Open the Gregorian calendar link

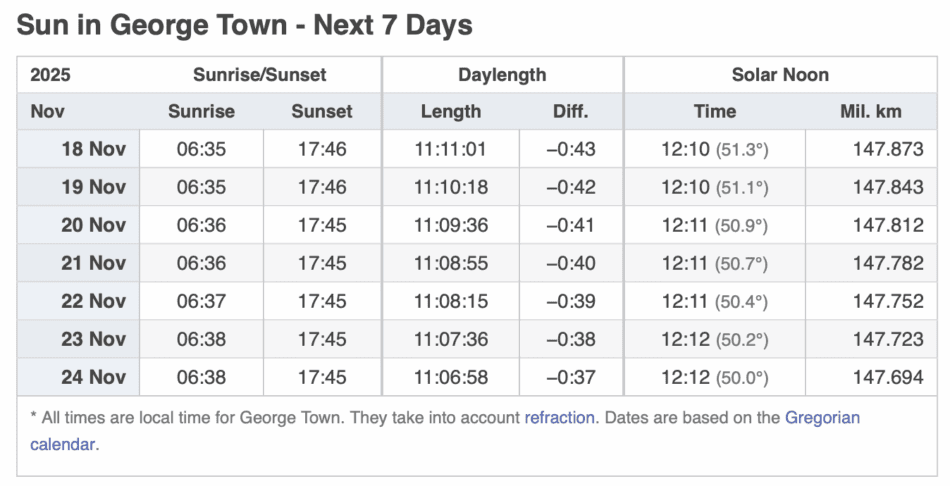pyautogui.click(x=822, y=418)
